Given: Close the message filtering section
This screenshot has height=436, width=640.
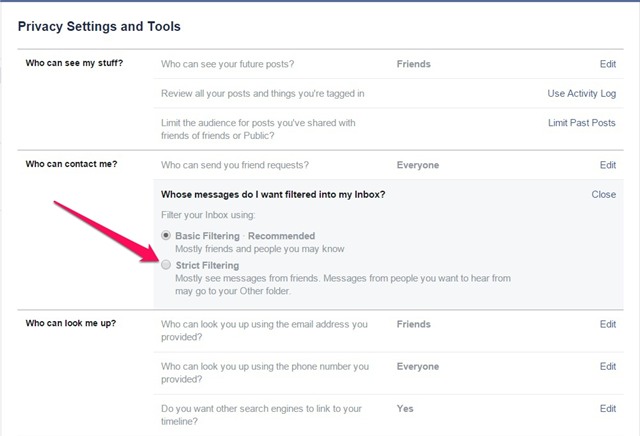Looking at the screenshot, I should pos(603,194).
